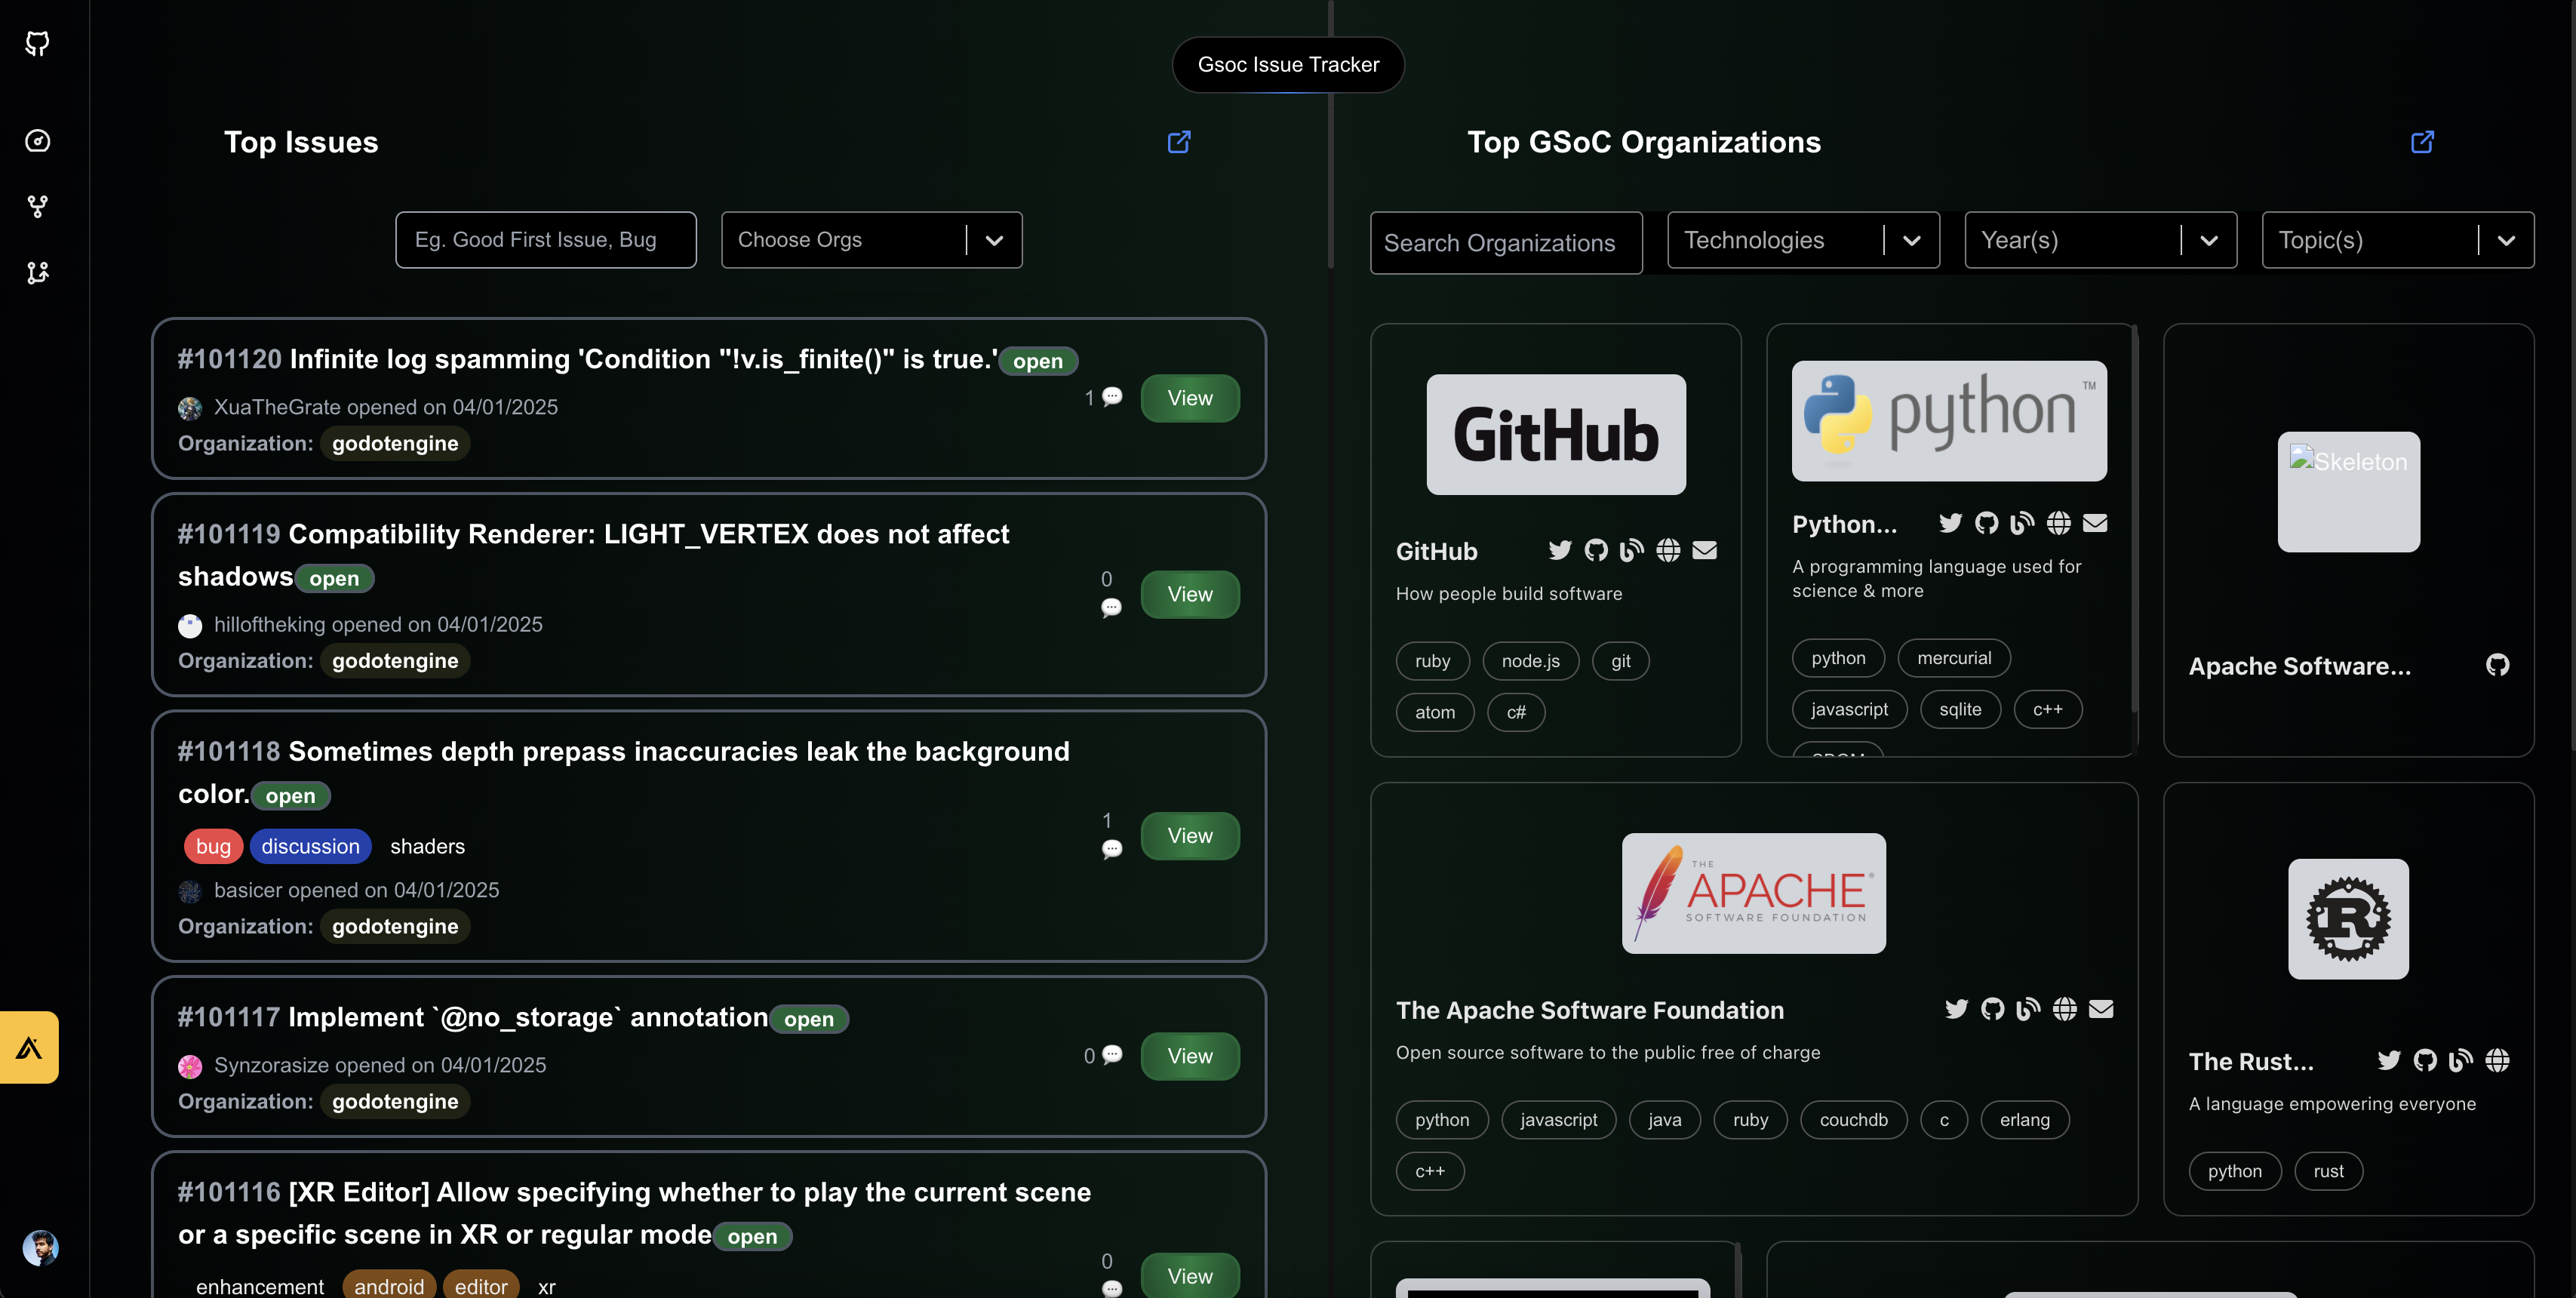
Task: Click the Top Issues panel scrollbar
Action: click(x=1330, y=134)
